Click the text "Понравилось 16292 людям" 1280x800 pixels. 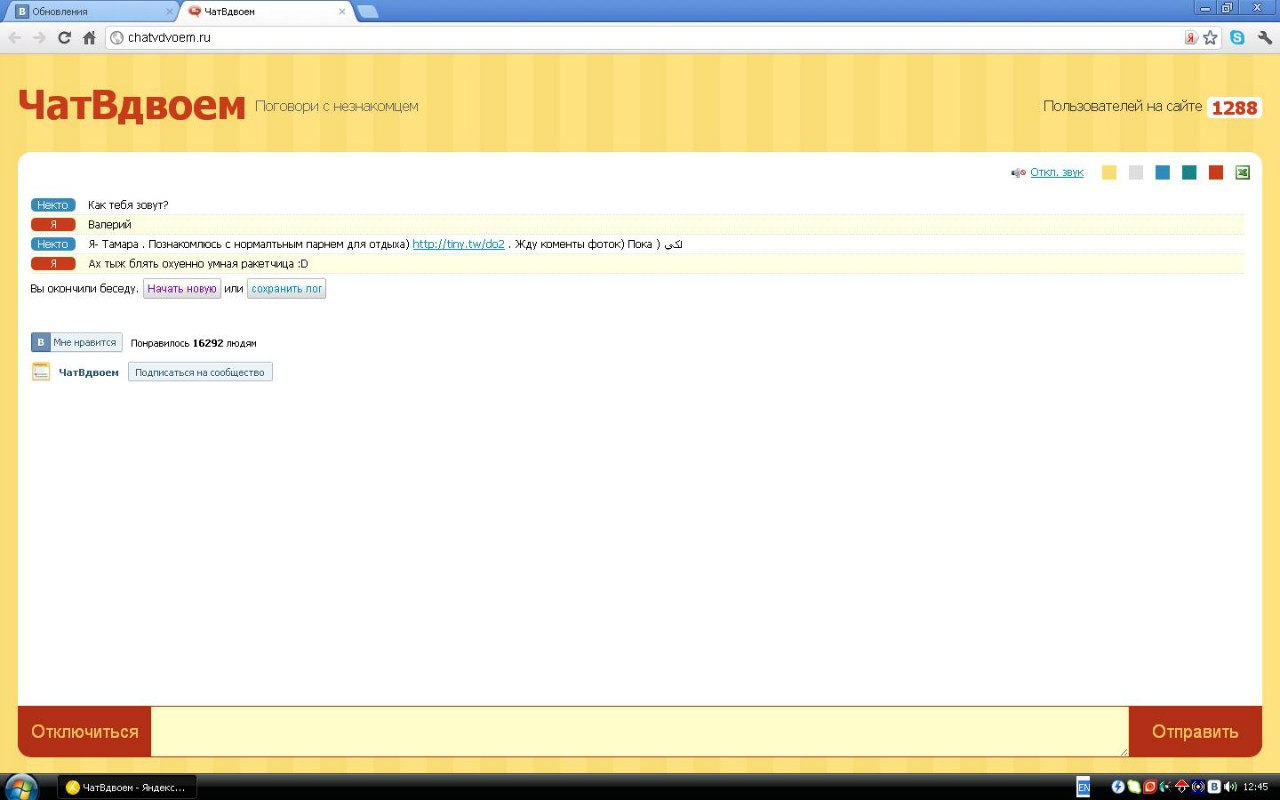[x=193, y=343]
